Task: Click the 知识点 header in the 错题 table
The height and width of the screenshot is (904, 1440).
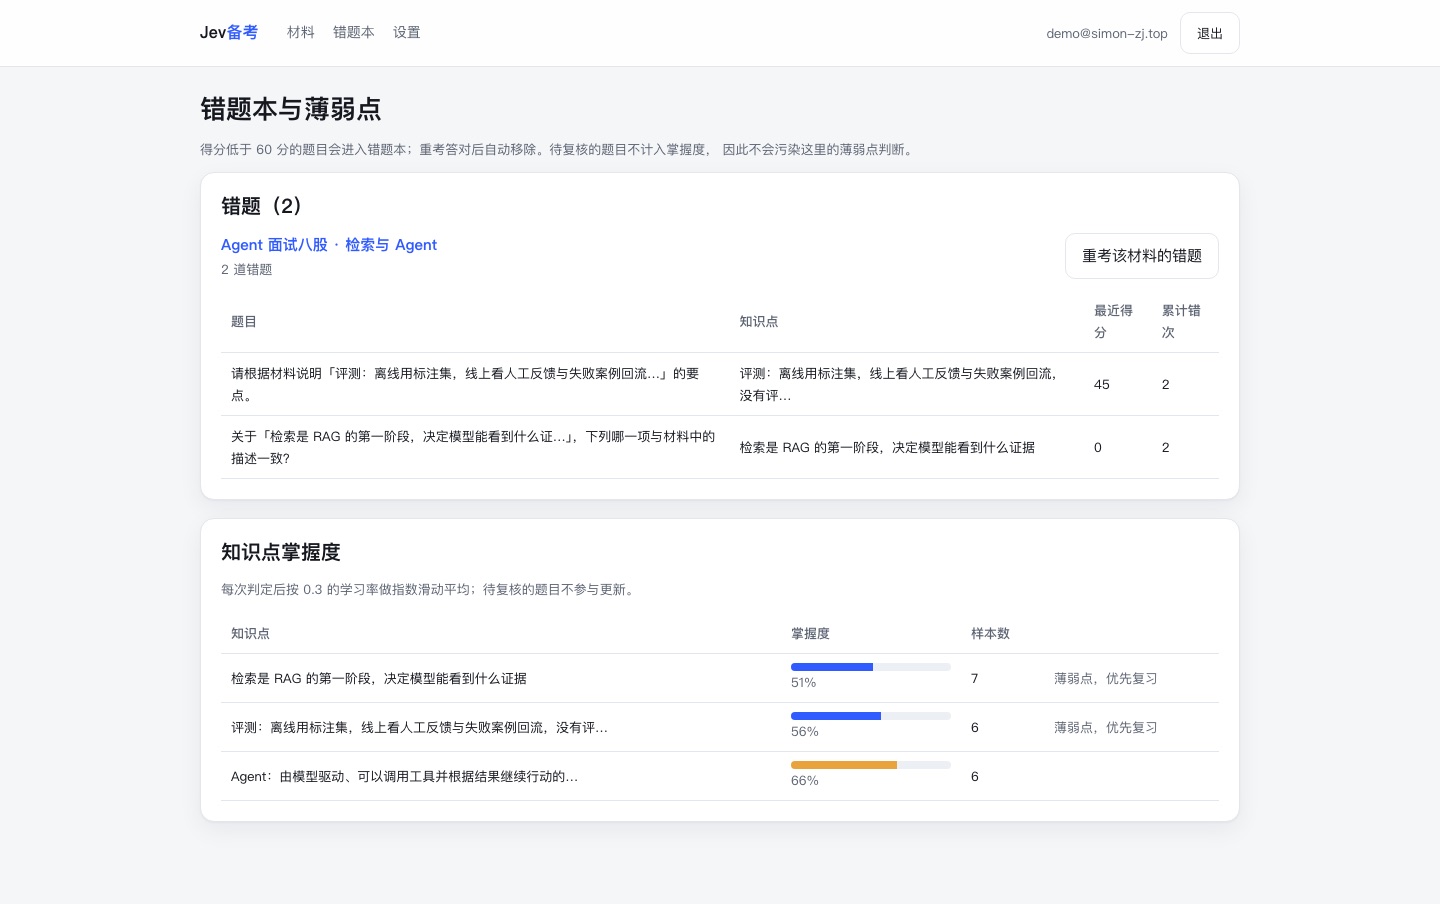Action: (x=758, y=322)
